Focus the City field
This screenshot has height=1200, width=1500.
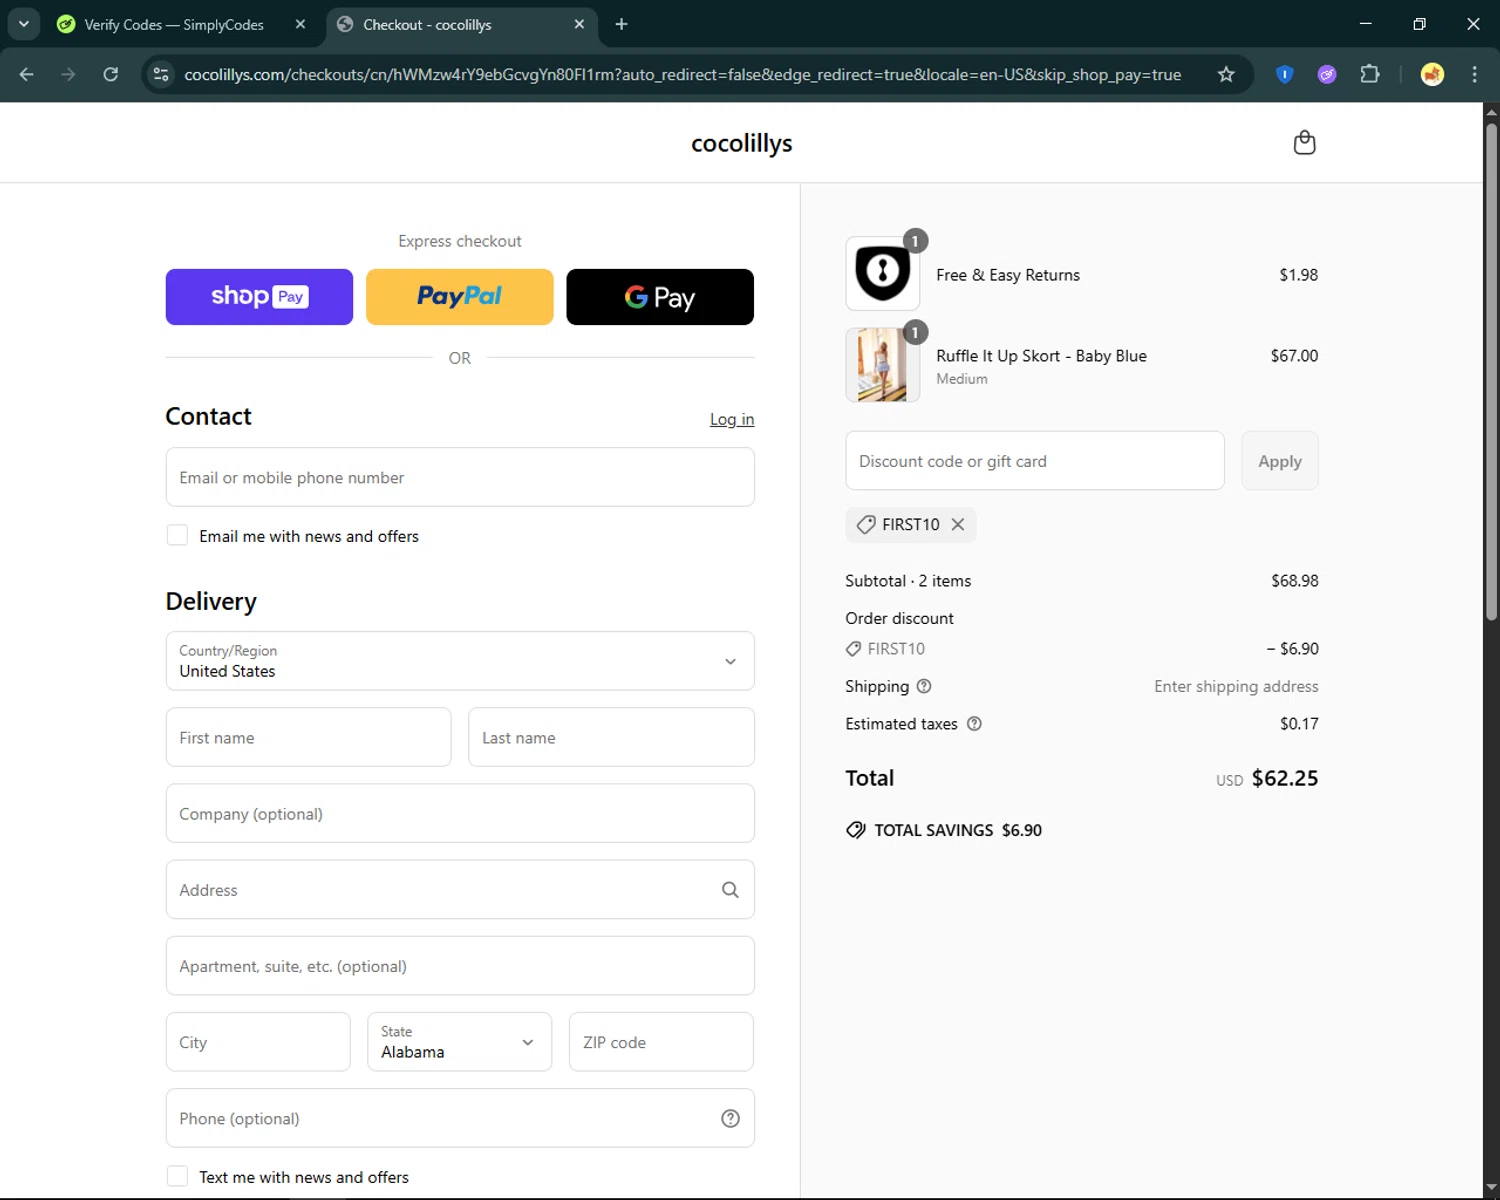click(258, 1042)
